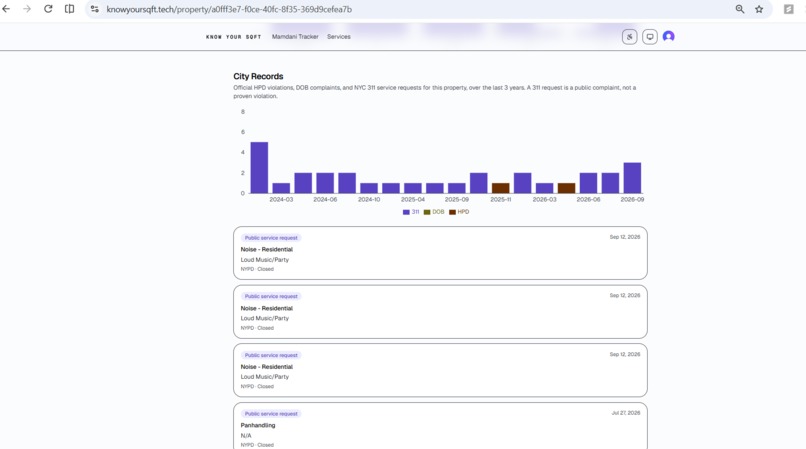
Task: Click the brown HPD bar above 2025-11
Action: (x=501, y=188)
